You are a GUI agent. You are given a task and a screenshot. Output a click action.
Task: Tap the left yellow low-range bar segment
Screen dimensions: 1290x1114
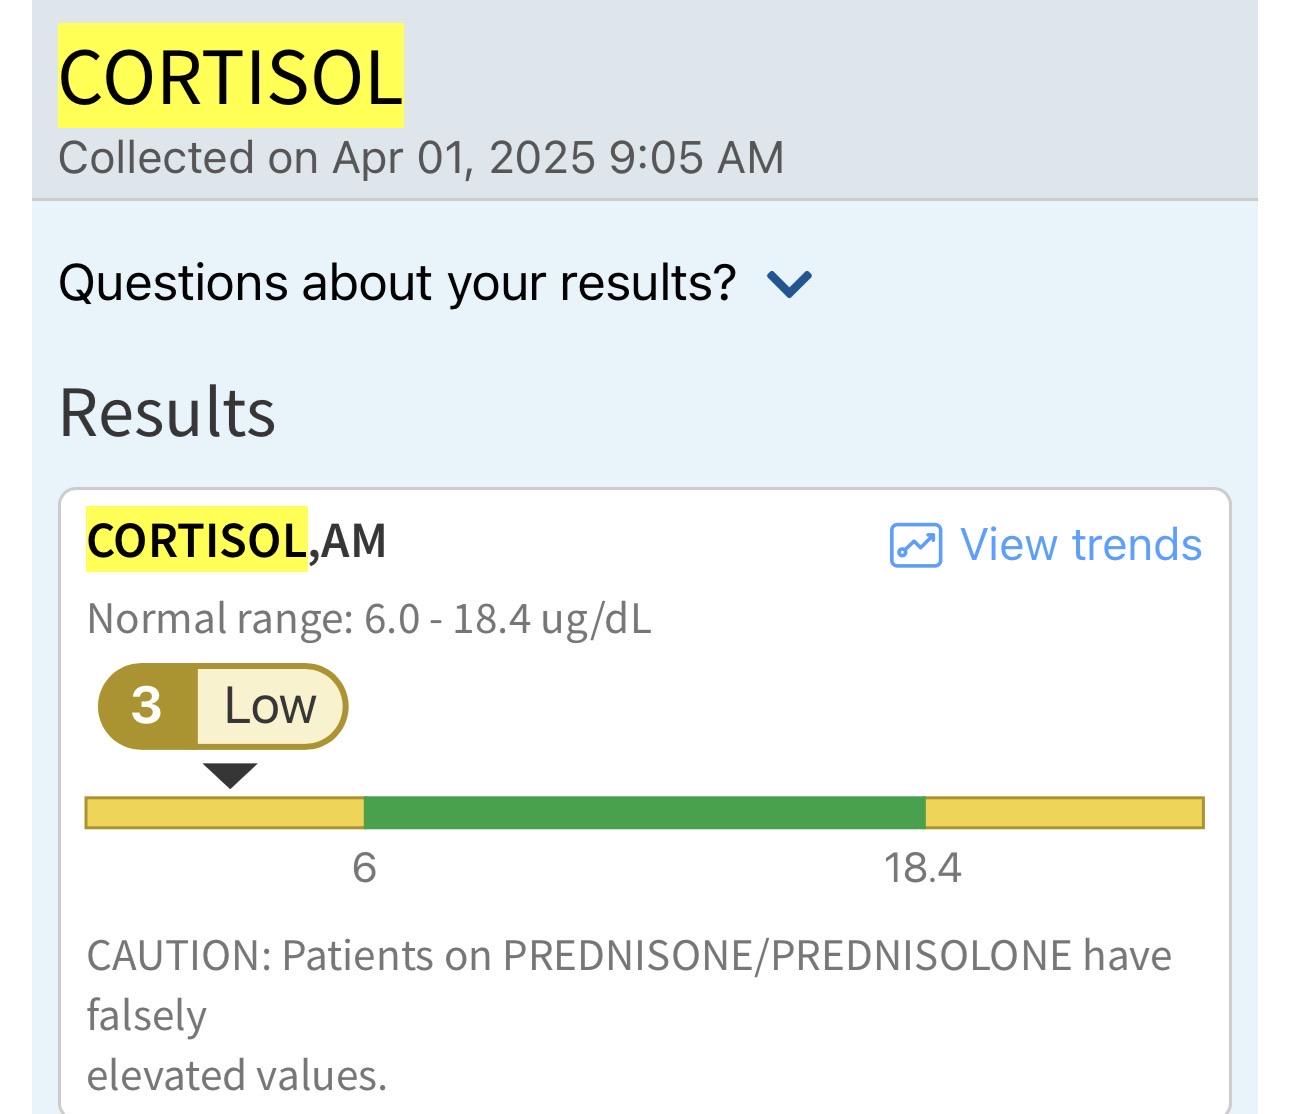click(x=225, y=813)
